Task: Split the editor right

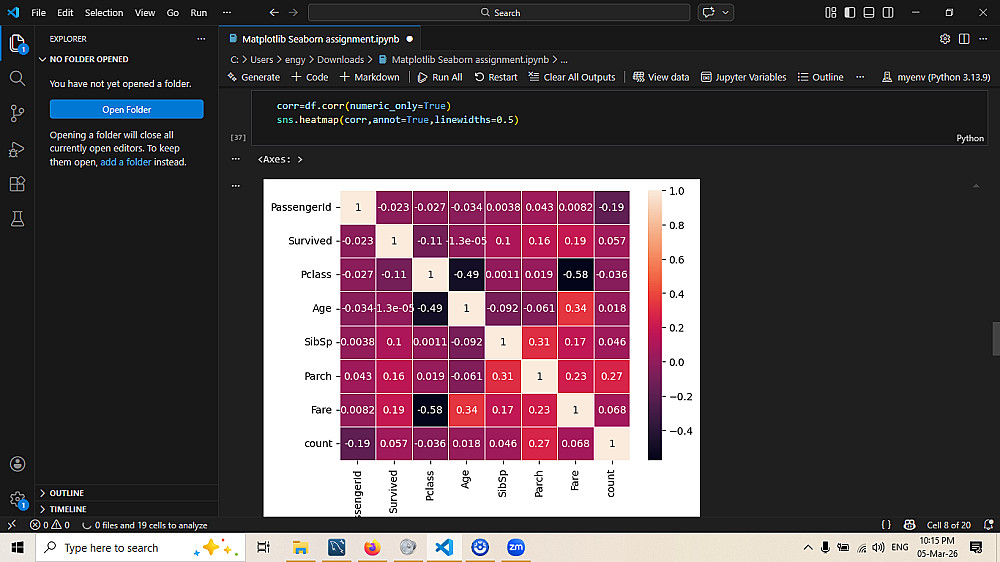Action: tap(964, 39)
